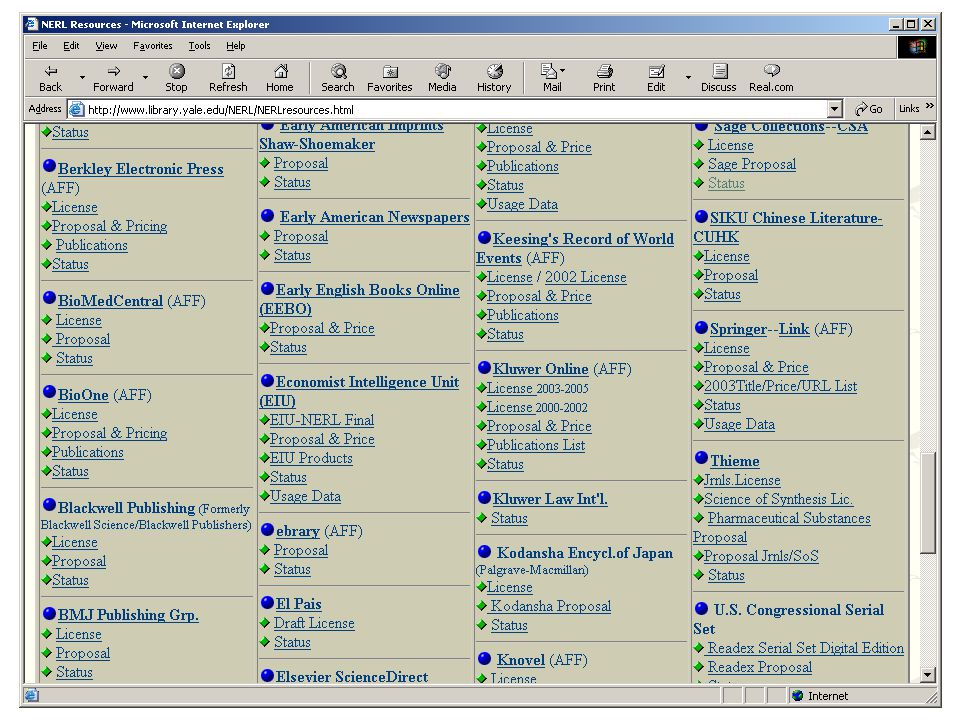The width and height of the screenshot is (960, 720).
Task: Refresh the current page
Action: tap(228, 78)
